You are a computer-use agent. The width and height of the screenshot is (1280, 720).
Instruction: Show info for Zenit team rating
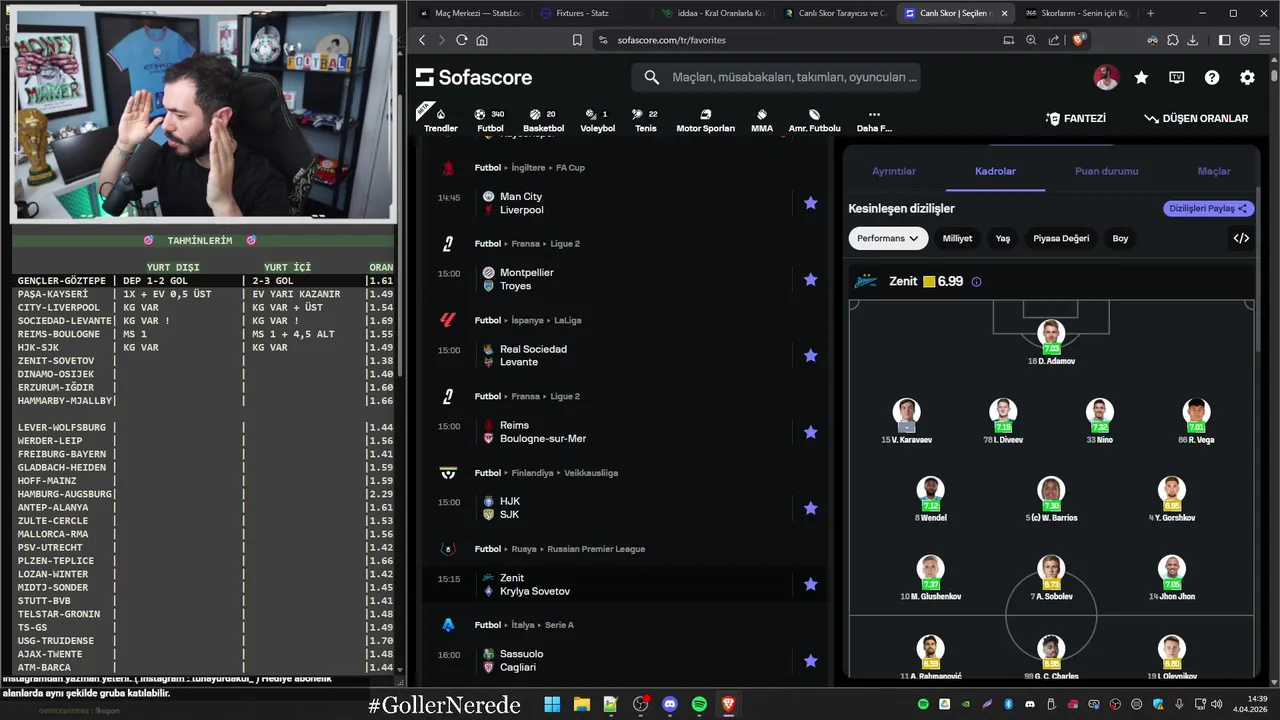pyautogui.click(x=976, y=282)
